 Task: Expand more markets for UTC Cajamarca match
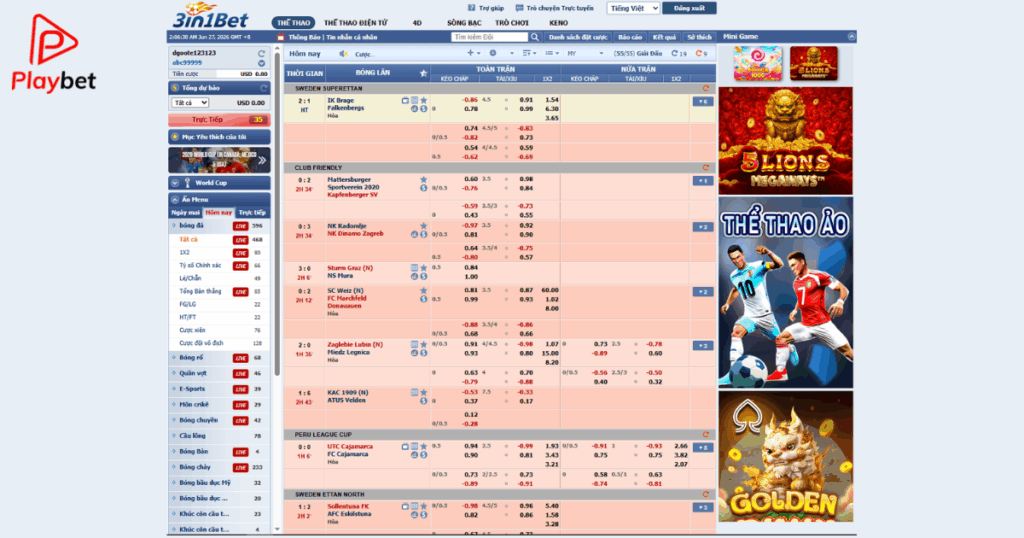(x=703, y=448)
